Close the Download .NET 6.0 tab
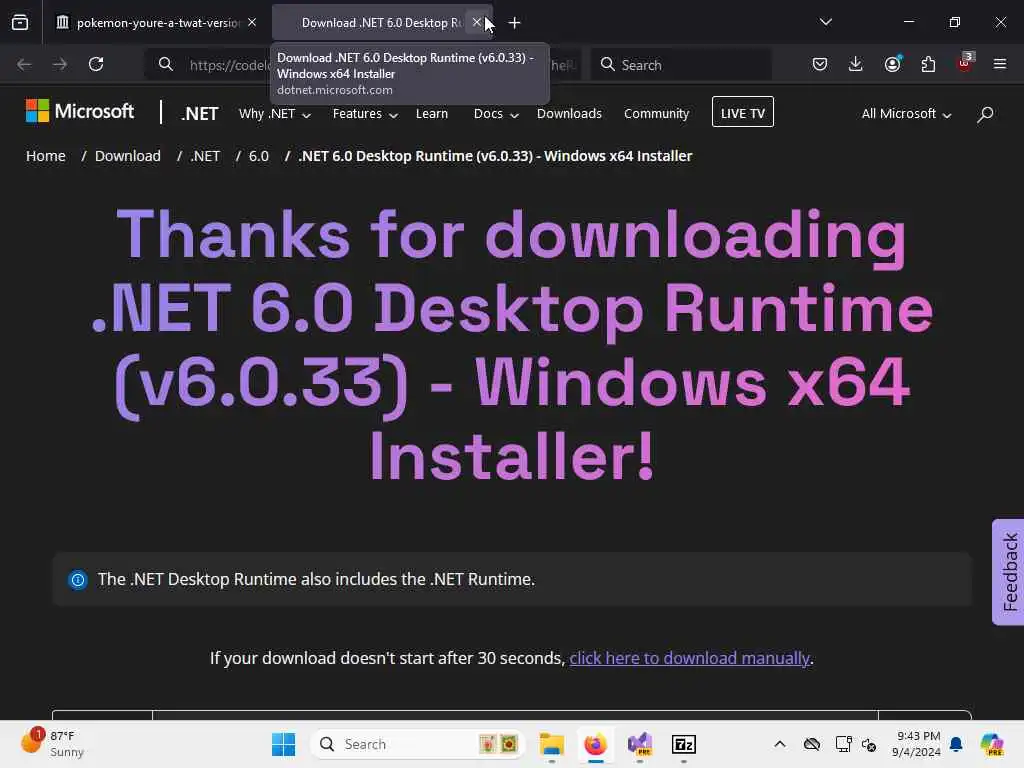1024x768 pixels. (x=477, y=22)
